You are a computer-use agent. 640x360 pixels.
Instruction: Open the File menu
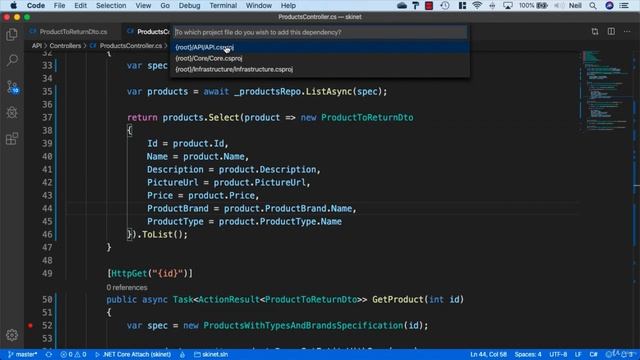click(x=59, y=5)
